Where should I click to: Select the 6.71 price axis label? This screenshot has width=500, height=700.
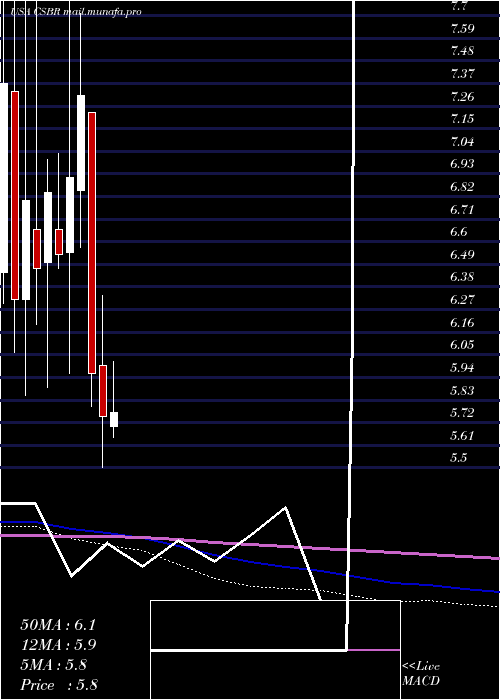click(462, 209)
